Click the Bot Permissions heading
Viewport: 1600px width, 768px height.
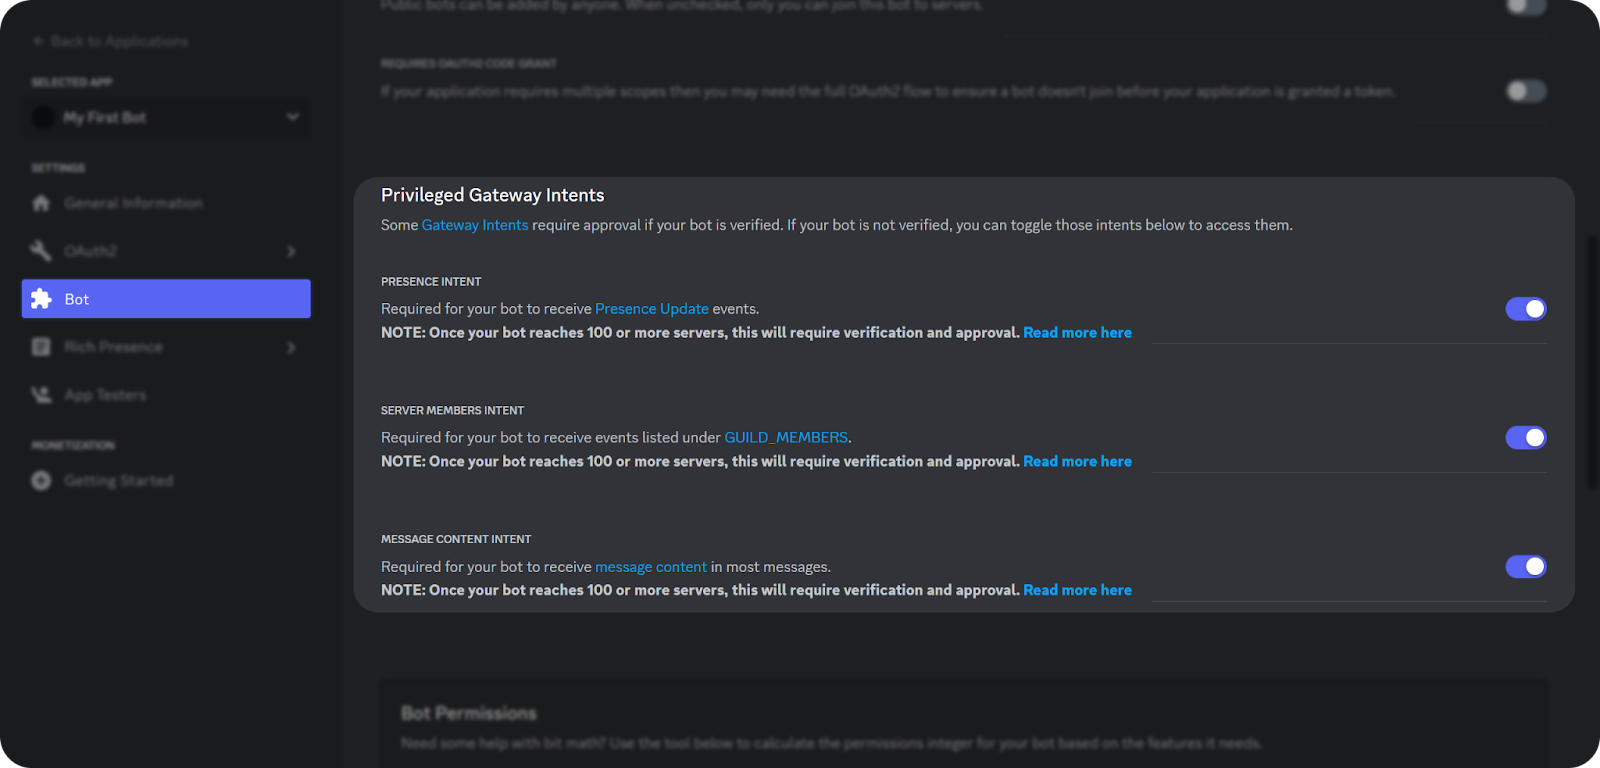tap(469, 713)
